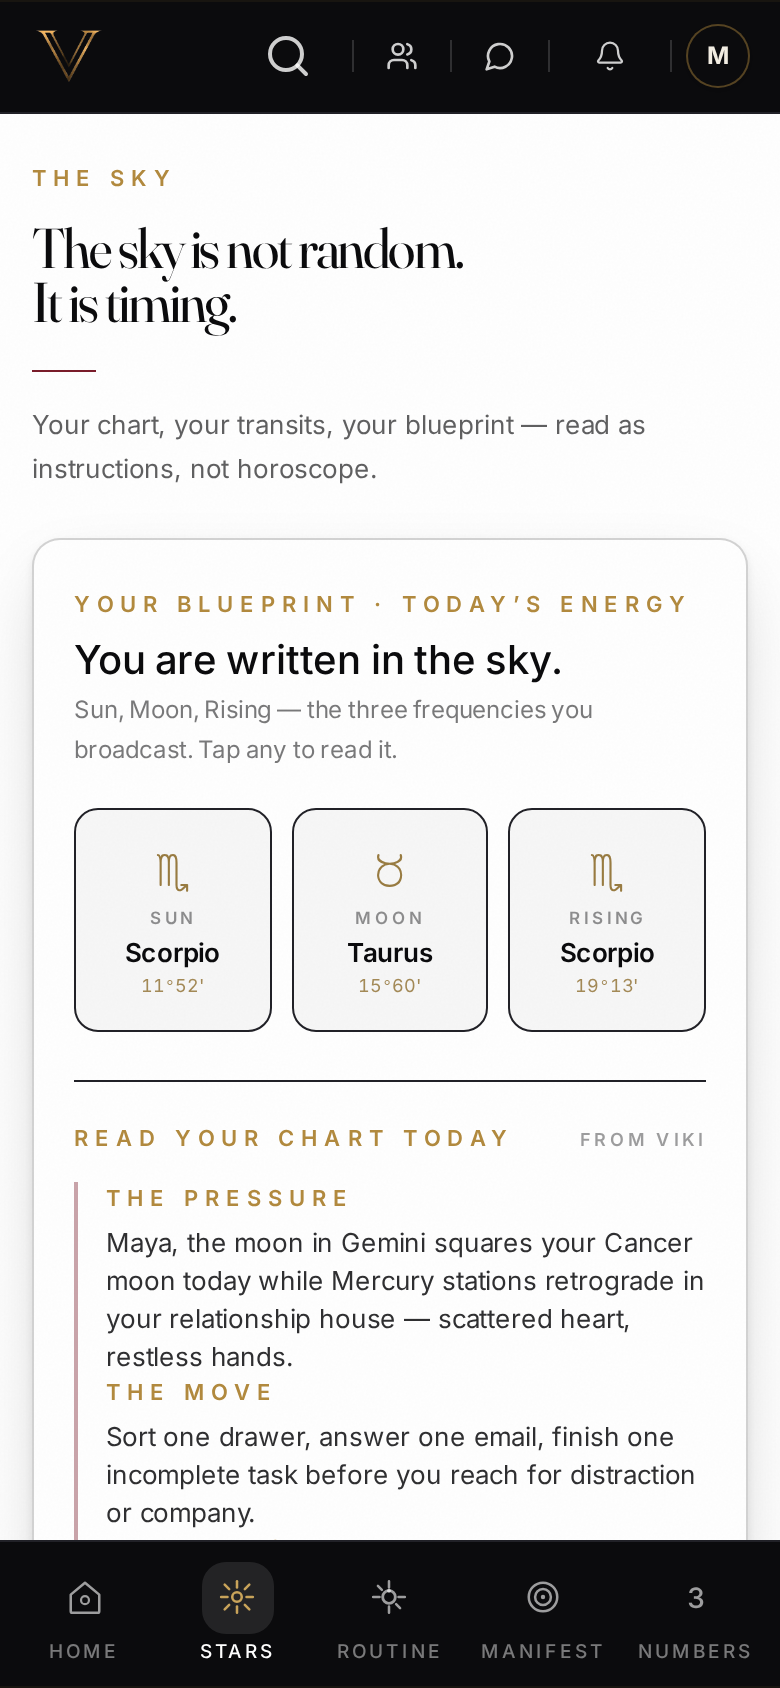This screenshot has width=780, height=1688.
Task: Select the Stars tab
Action: pos(237,1614)
